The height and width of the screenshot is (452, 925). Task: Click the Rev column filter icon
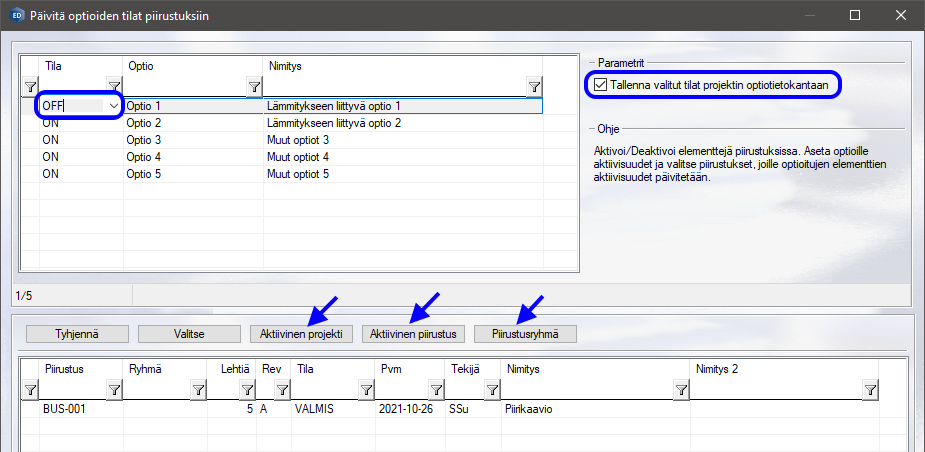point(281,390)
